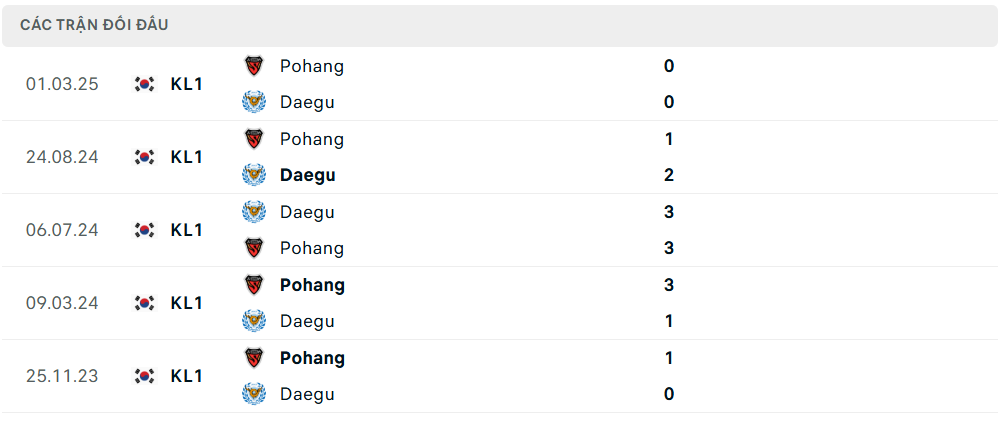Open the KL1 league link for 25.11.23
Screen dimensions: 1003x422
pyautogui.click(x=187, y=376)
